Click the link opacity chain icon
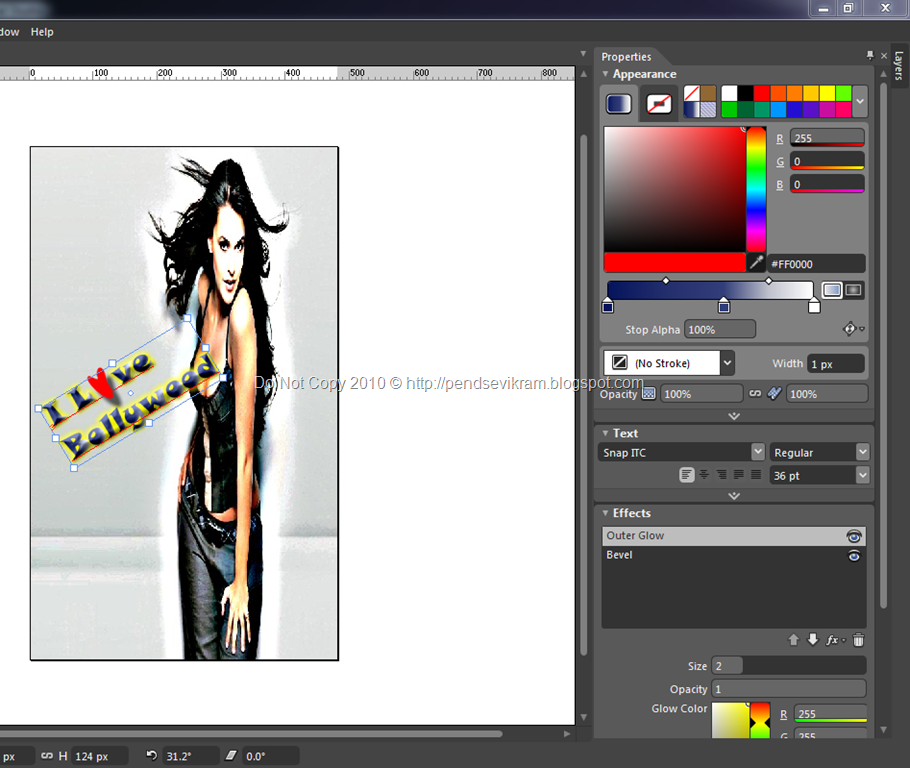The width and height of the screenshot is (910, 768). click(x=755, y=394)
